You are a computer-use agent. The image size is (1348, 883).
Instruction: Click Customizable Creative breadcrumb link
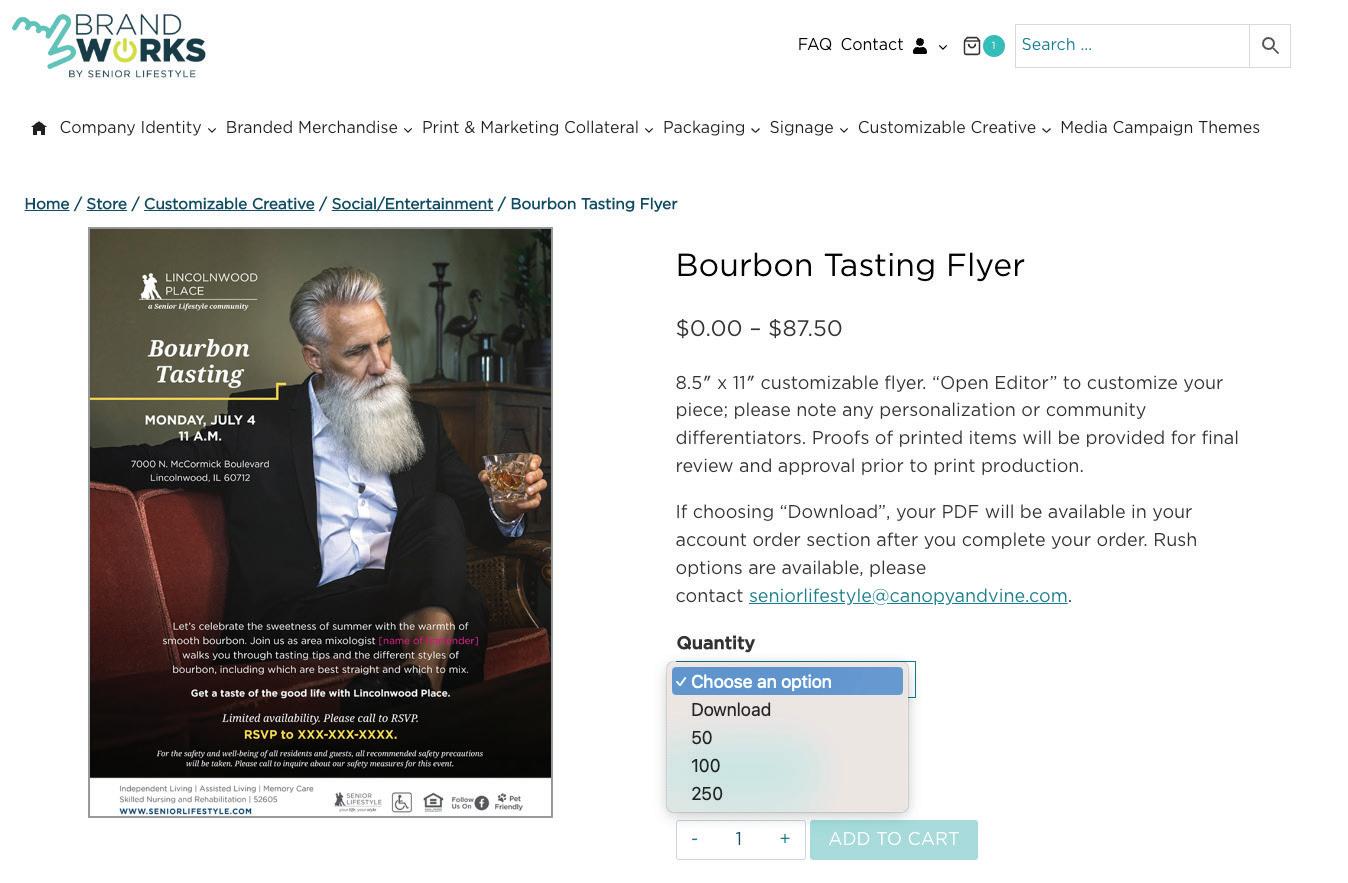pos(229,204)
